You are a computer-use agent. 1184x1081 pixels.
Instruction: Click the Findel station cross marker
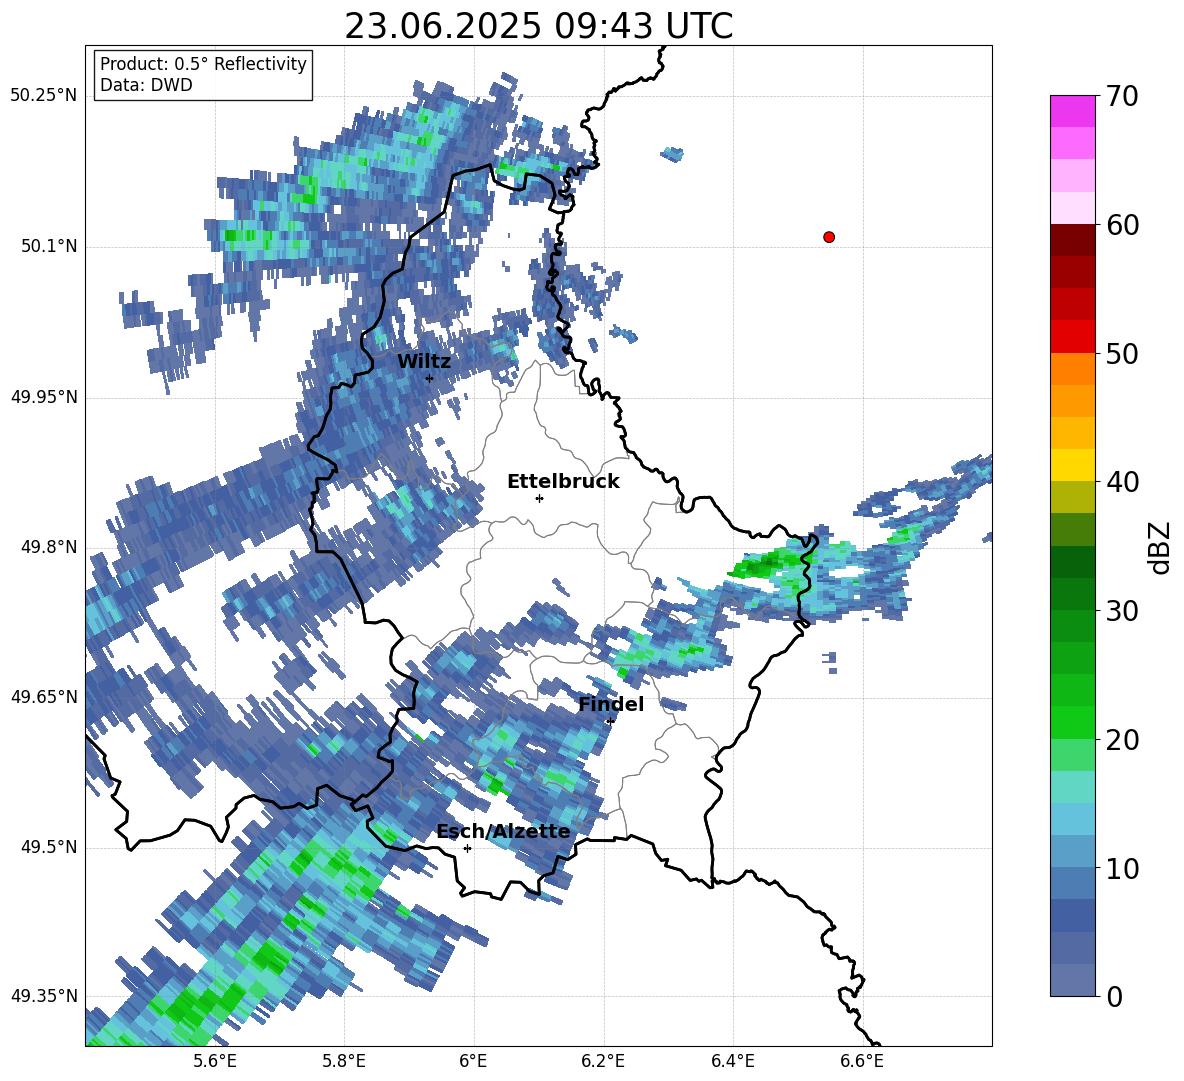(x=610, y=721)
